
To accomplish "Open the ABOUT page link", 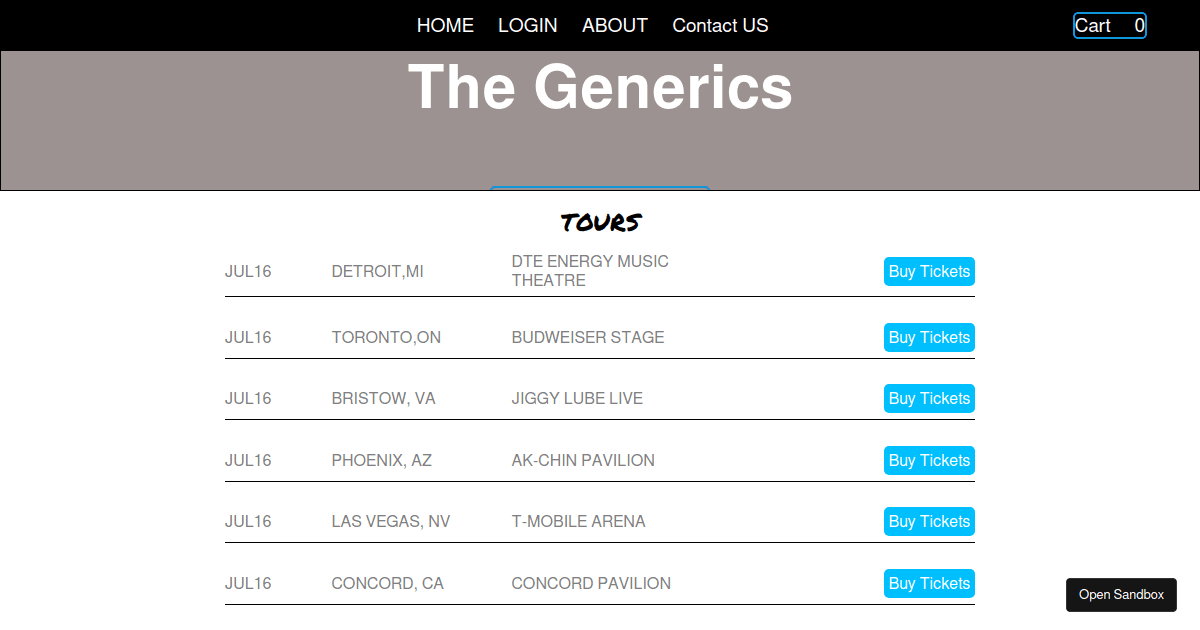I will point(615,25).
